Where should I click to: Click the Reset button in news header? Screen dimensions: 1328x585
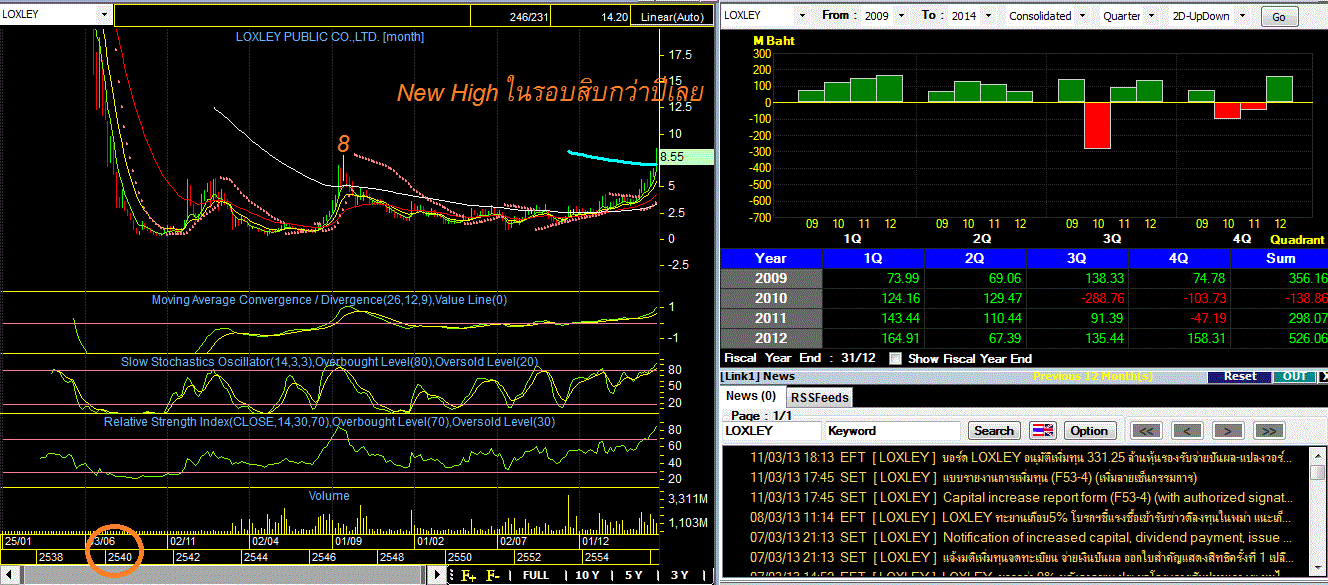(x=1239, y=377)
